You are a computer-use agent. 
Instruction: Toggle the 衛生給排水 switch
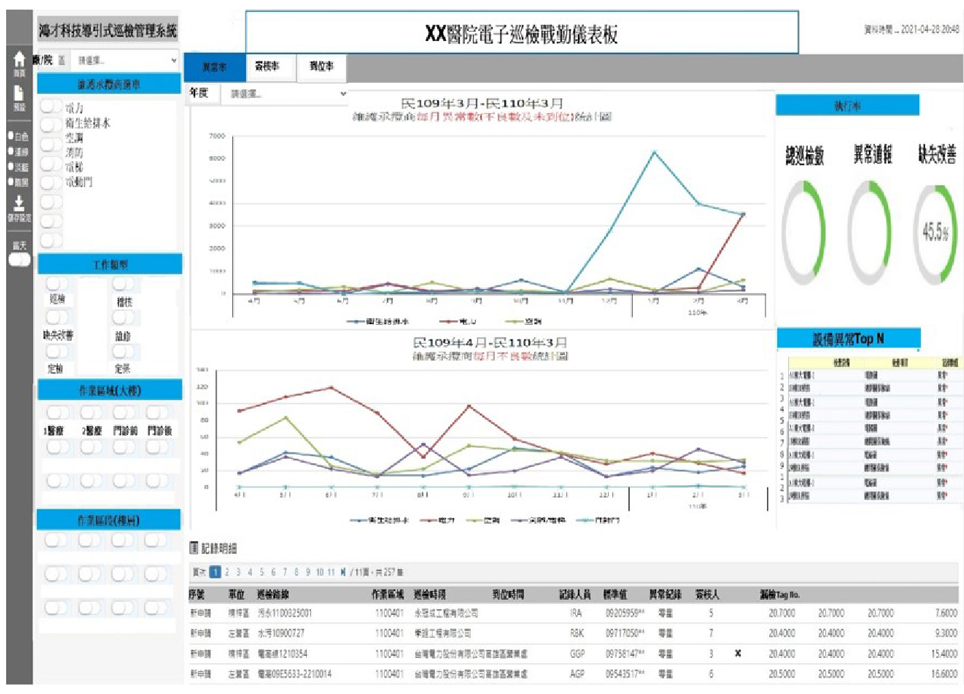click(52, 125)
